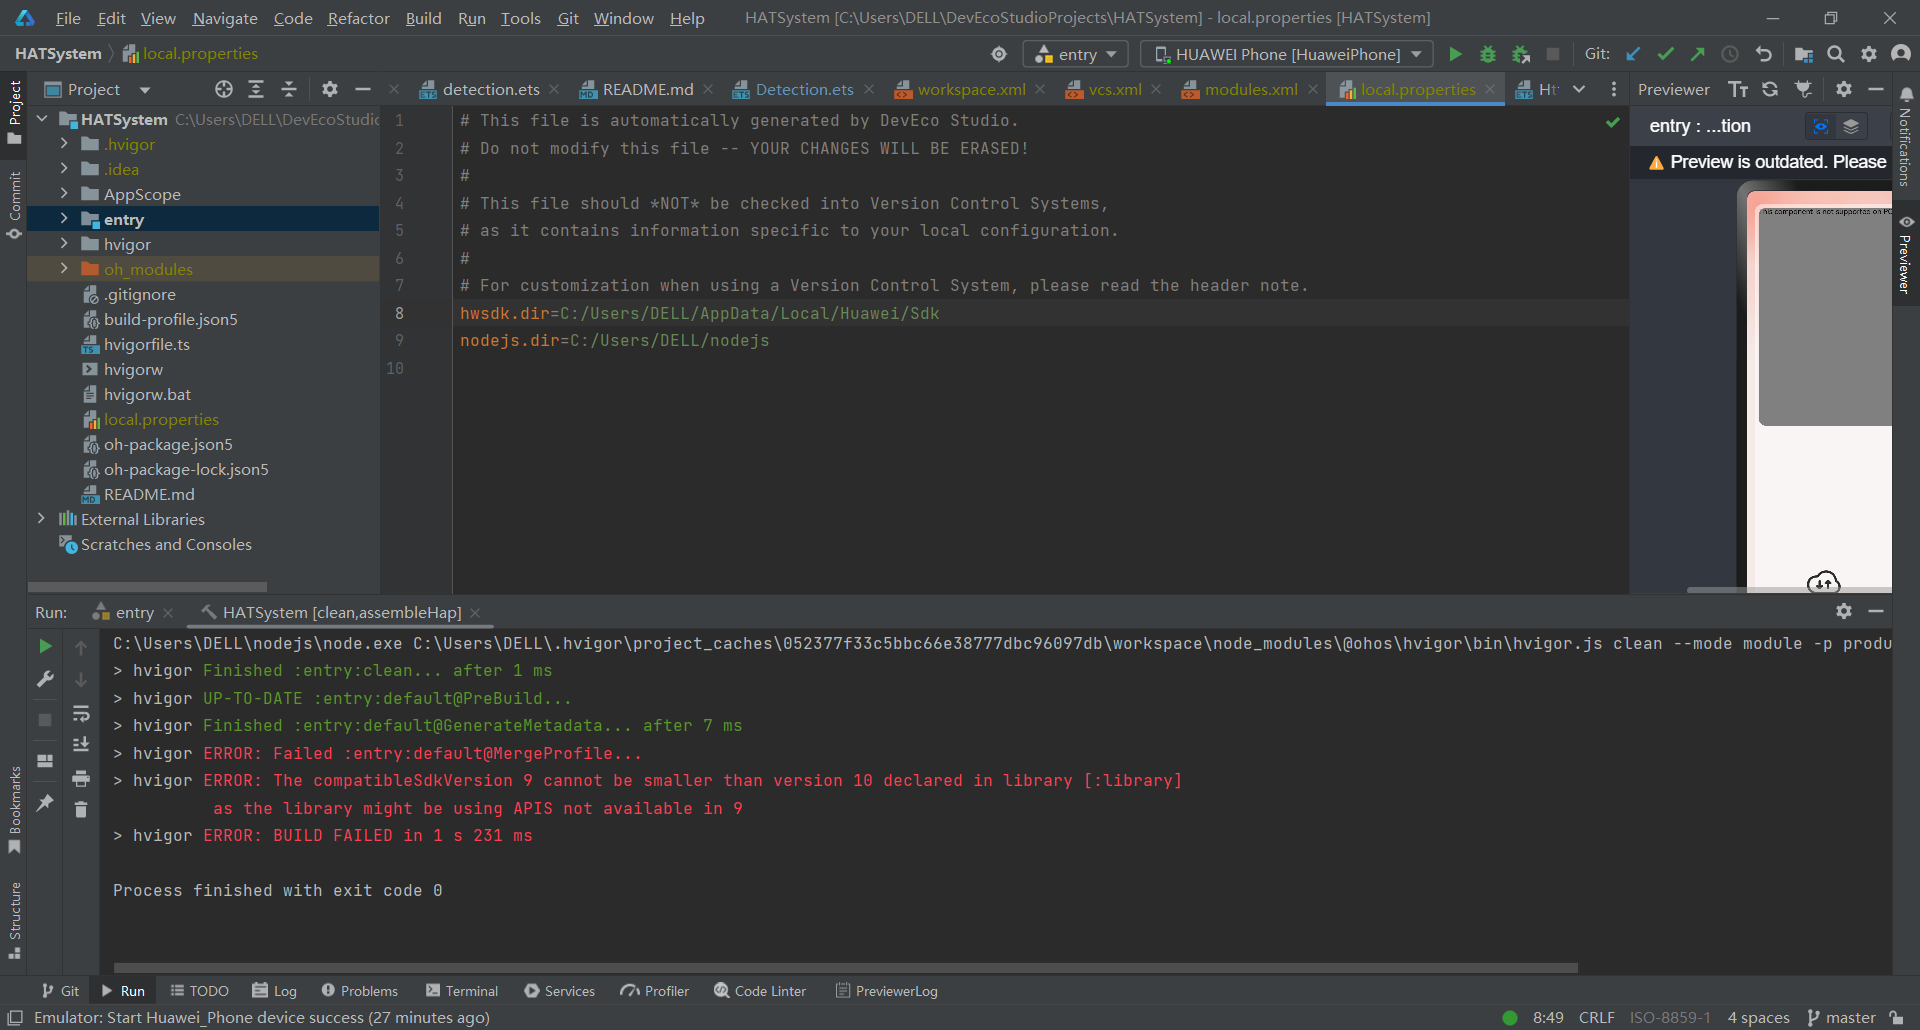Commit changes with Git checkmark

point(1666,54)
